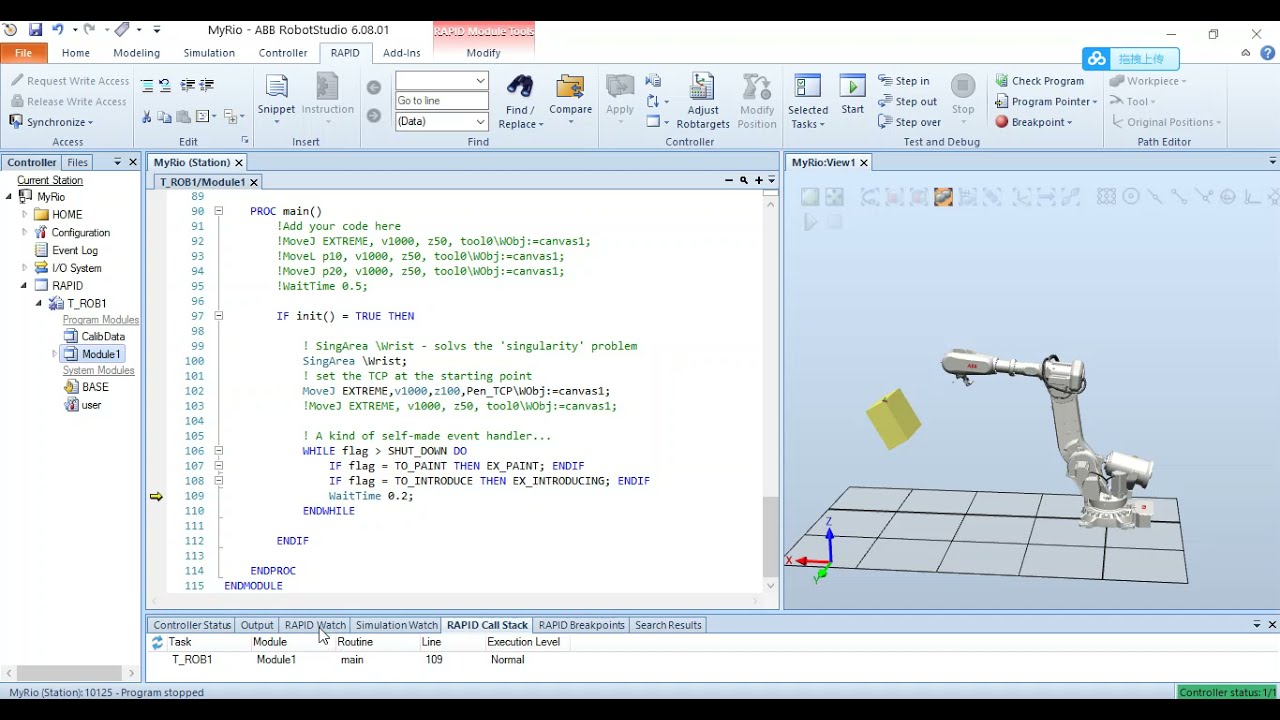
Task: Click Controller status 1/1 indicator
Action: [1227, 692]
